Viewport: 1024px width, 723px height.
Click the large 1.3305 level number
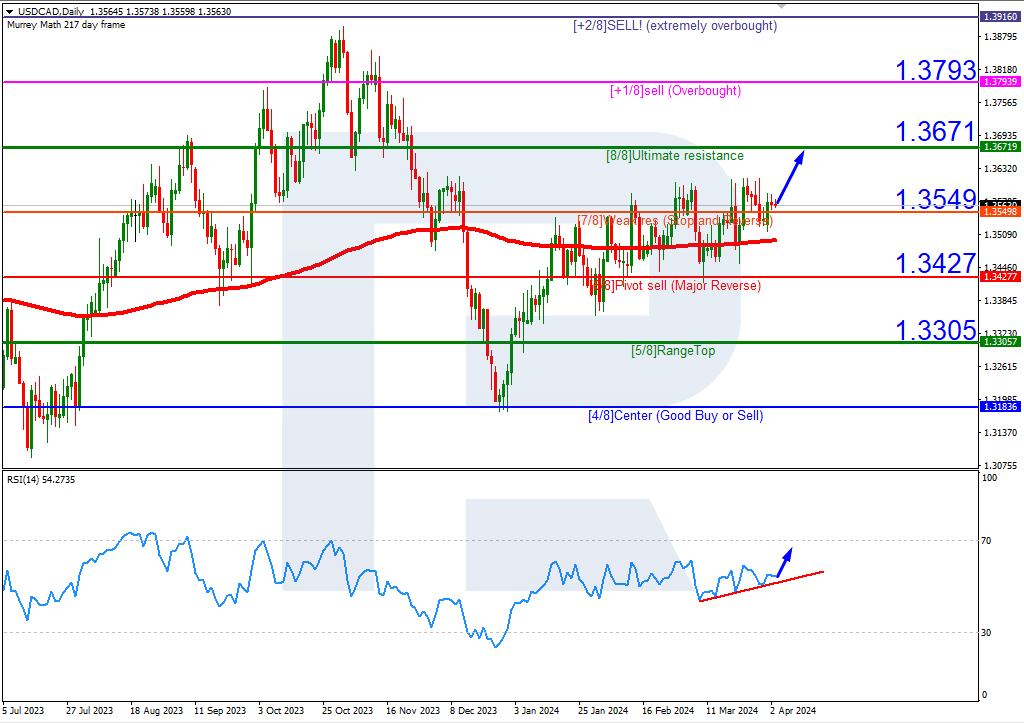935,330
